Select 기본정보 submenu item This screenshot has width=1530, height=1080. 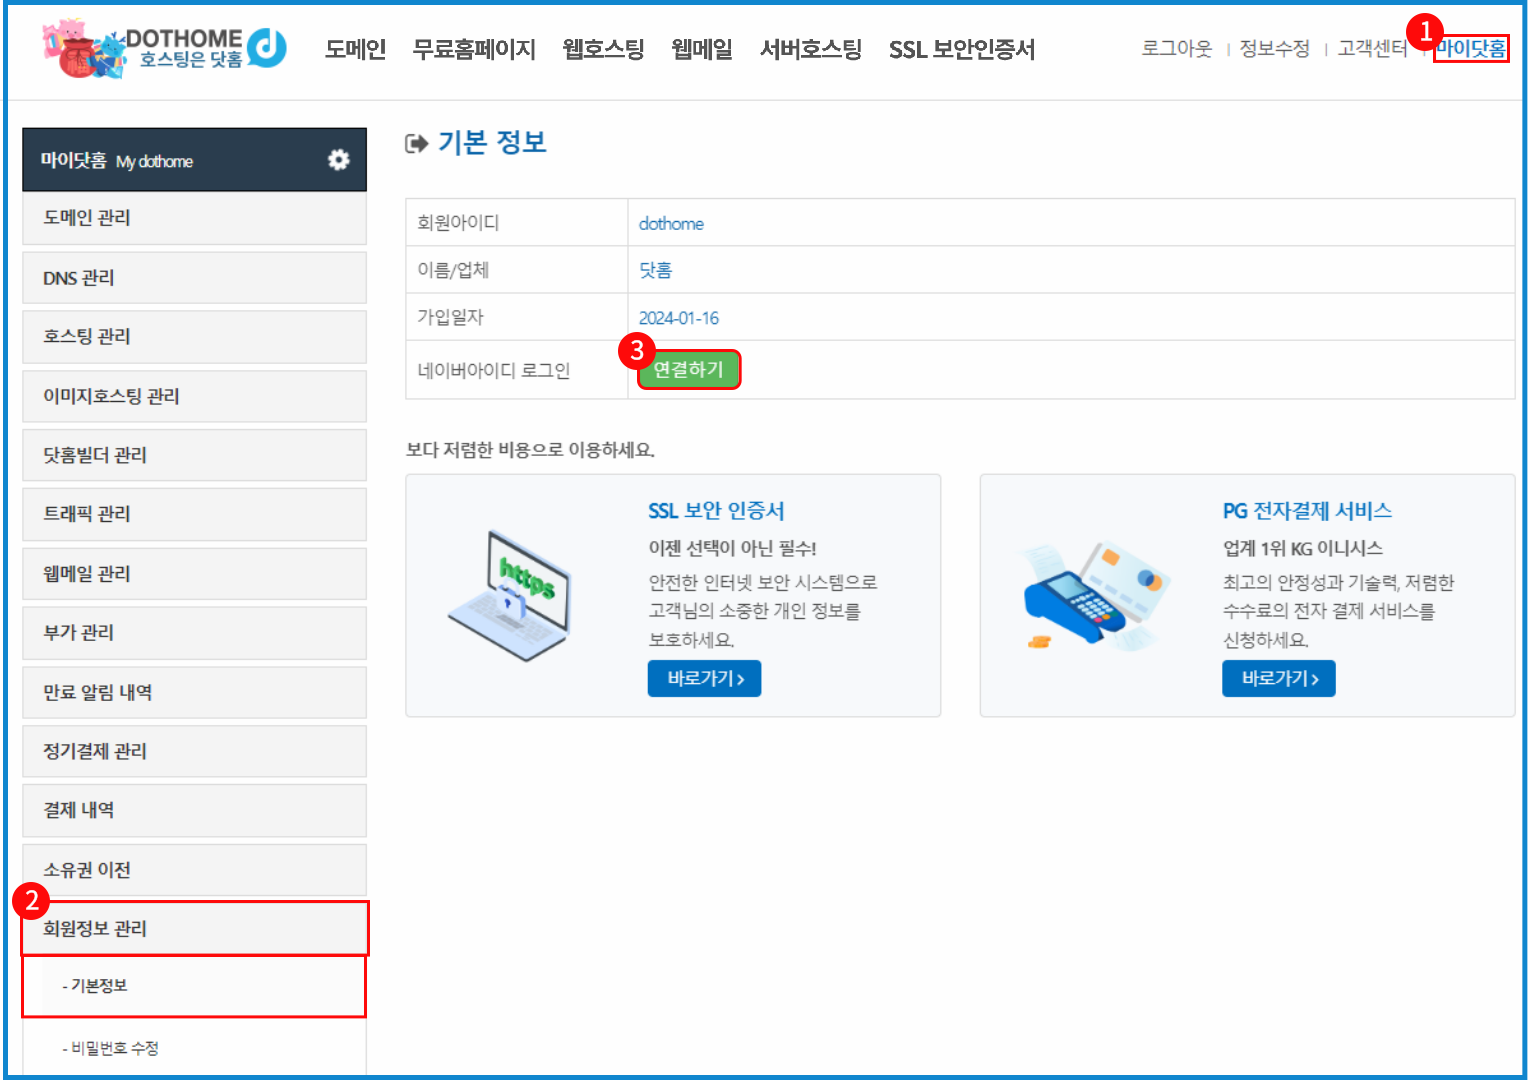click(98, 986)
